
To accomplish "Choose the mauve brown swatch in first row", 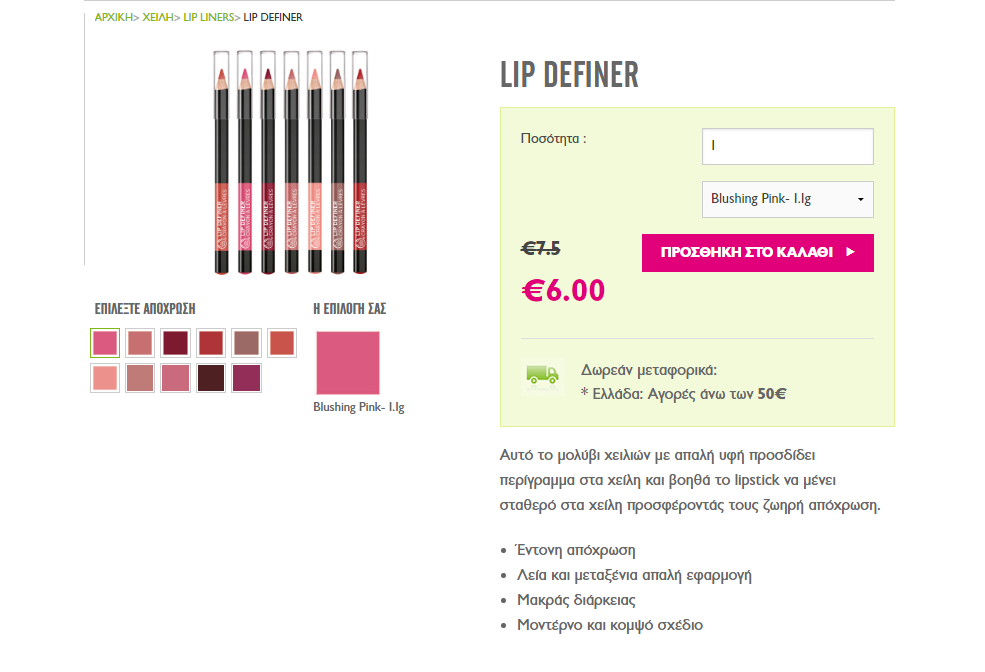I will [x=247, y=343].
